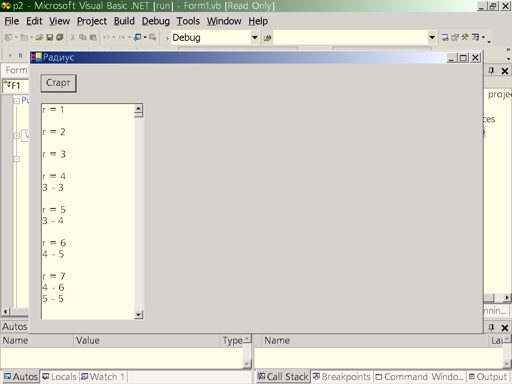Switch to the Call Stack tab
The height and width of the screenshot is (384, 512).
point(283,377)
